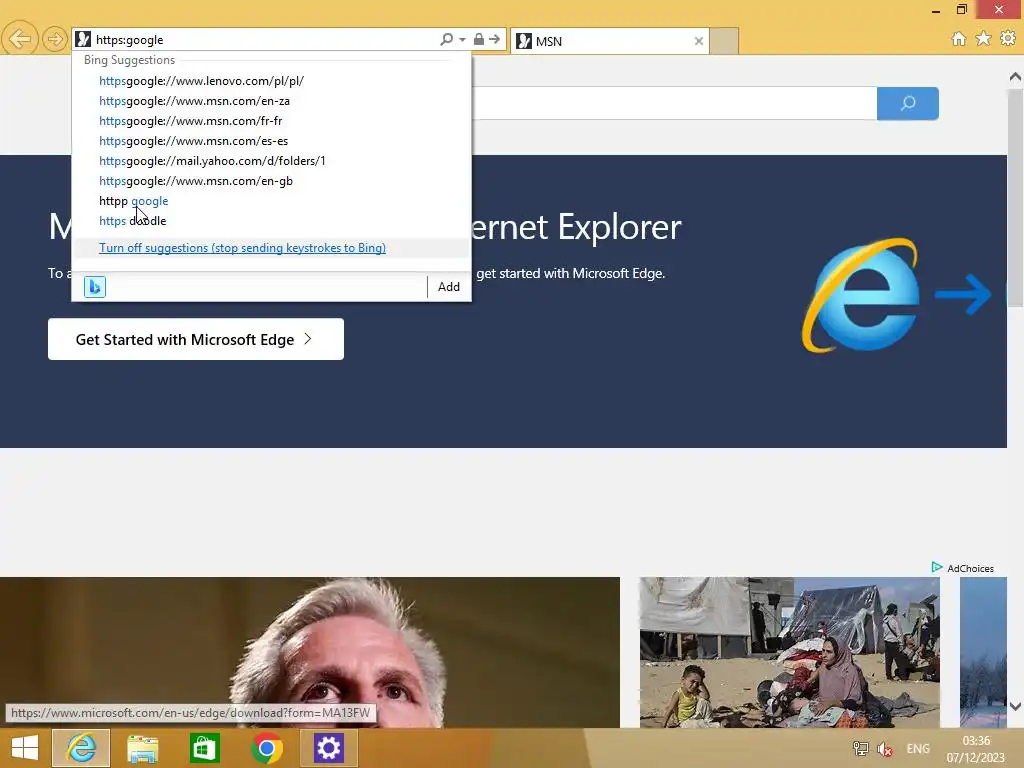Viewport: 1024px width, 768px height.
Task: Open Favorites star icon
Action: (x=984, y=39)
